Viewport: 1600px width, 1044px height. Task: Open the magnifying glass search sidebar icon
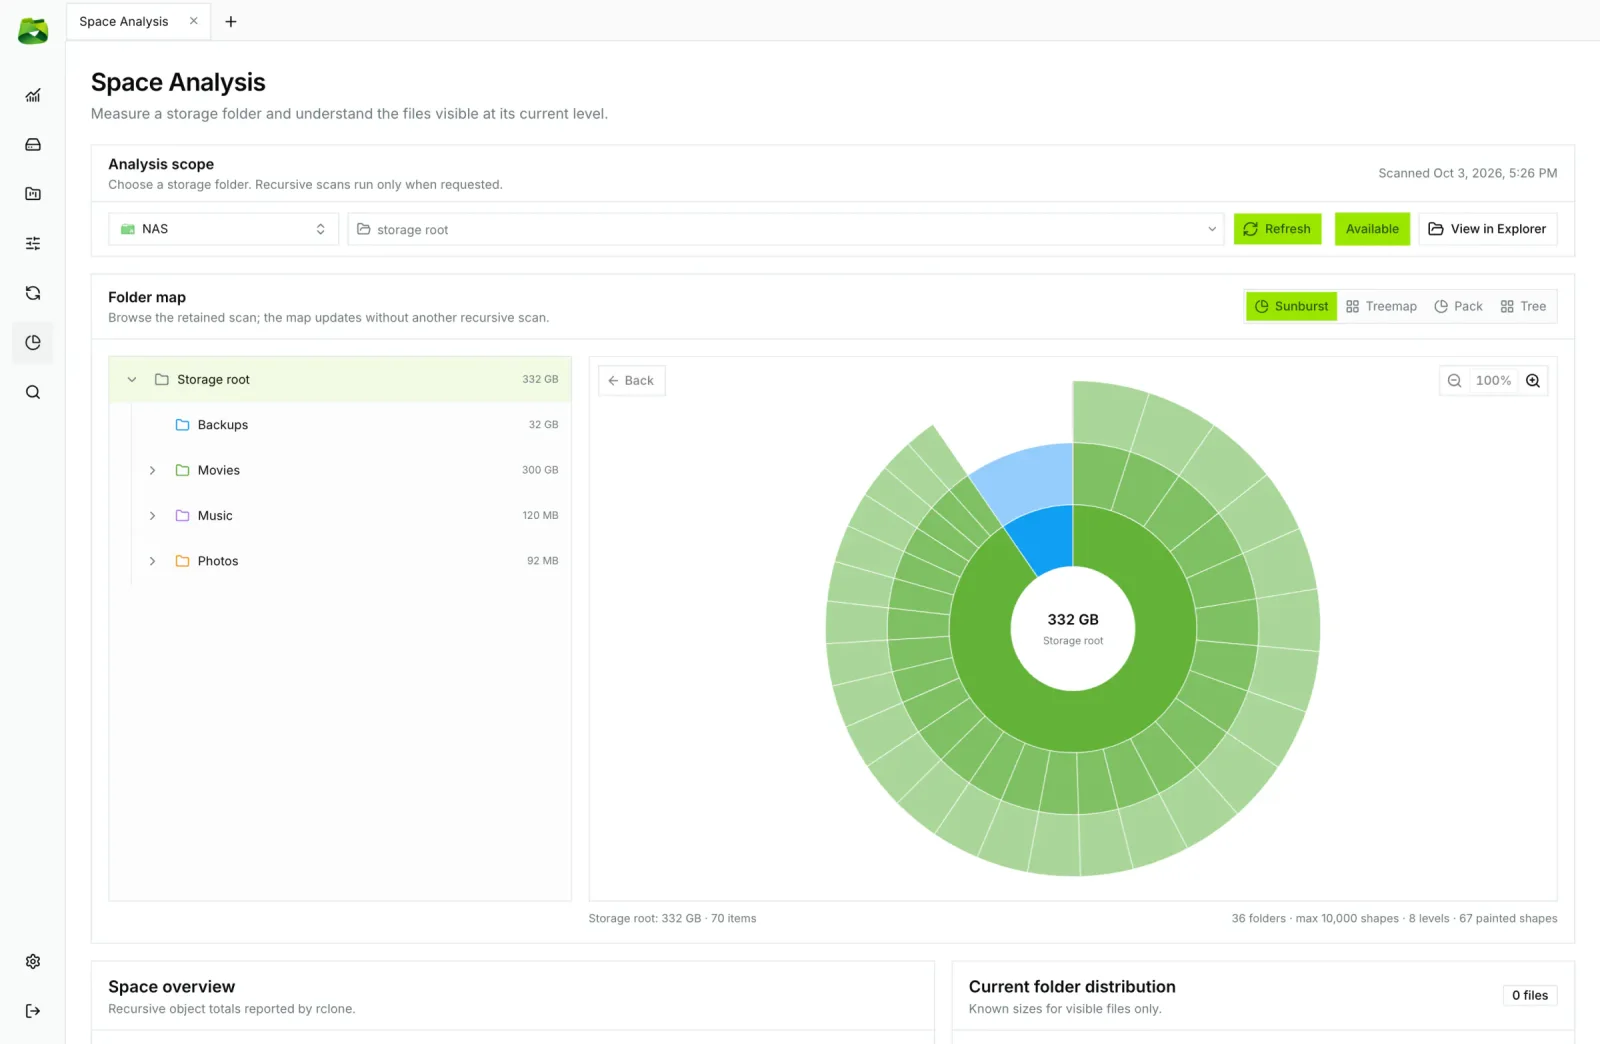click(33, 392)
